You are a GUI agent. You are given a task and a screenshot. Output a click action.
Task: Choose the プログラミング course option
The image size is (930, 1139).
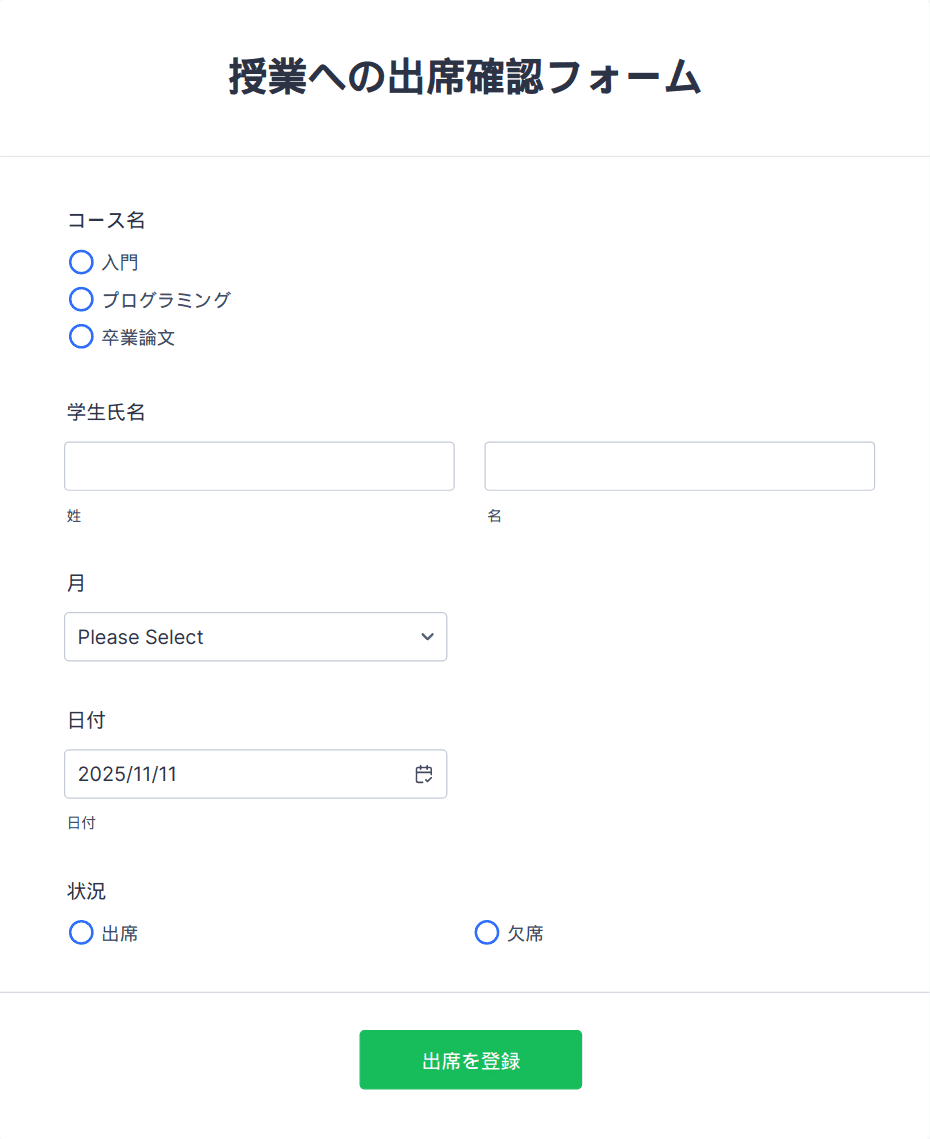[x=81, y=299]
